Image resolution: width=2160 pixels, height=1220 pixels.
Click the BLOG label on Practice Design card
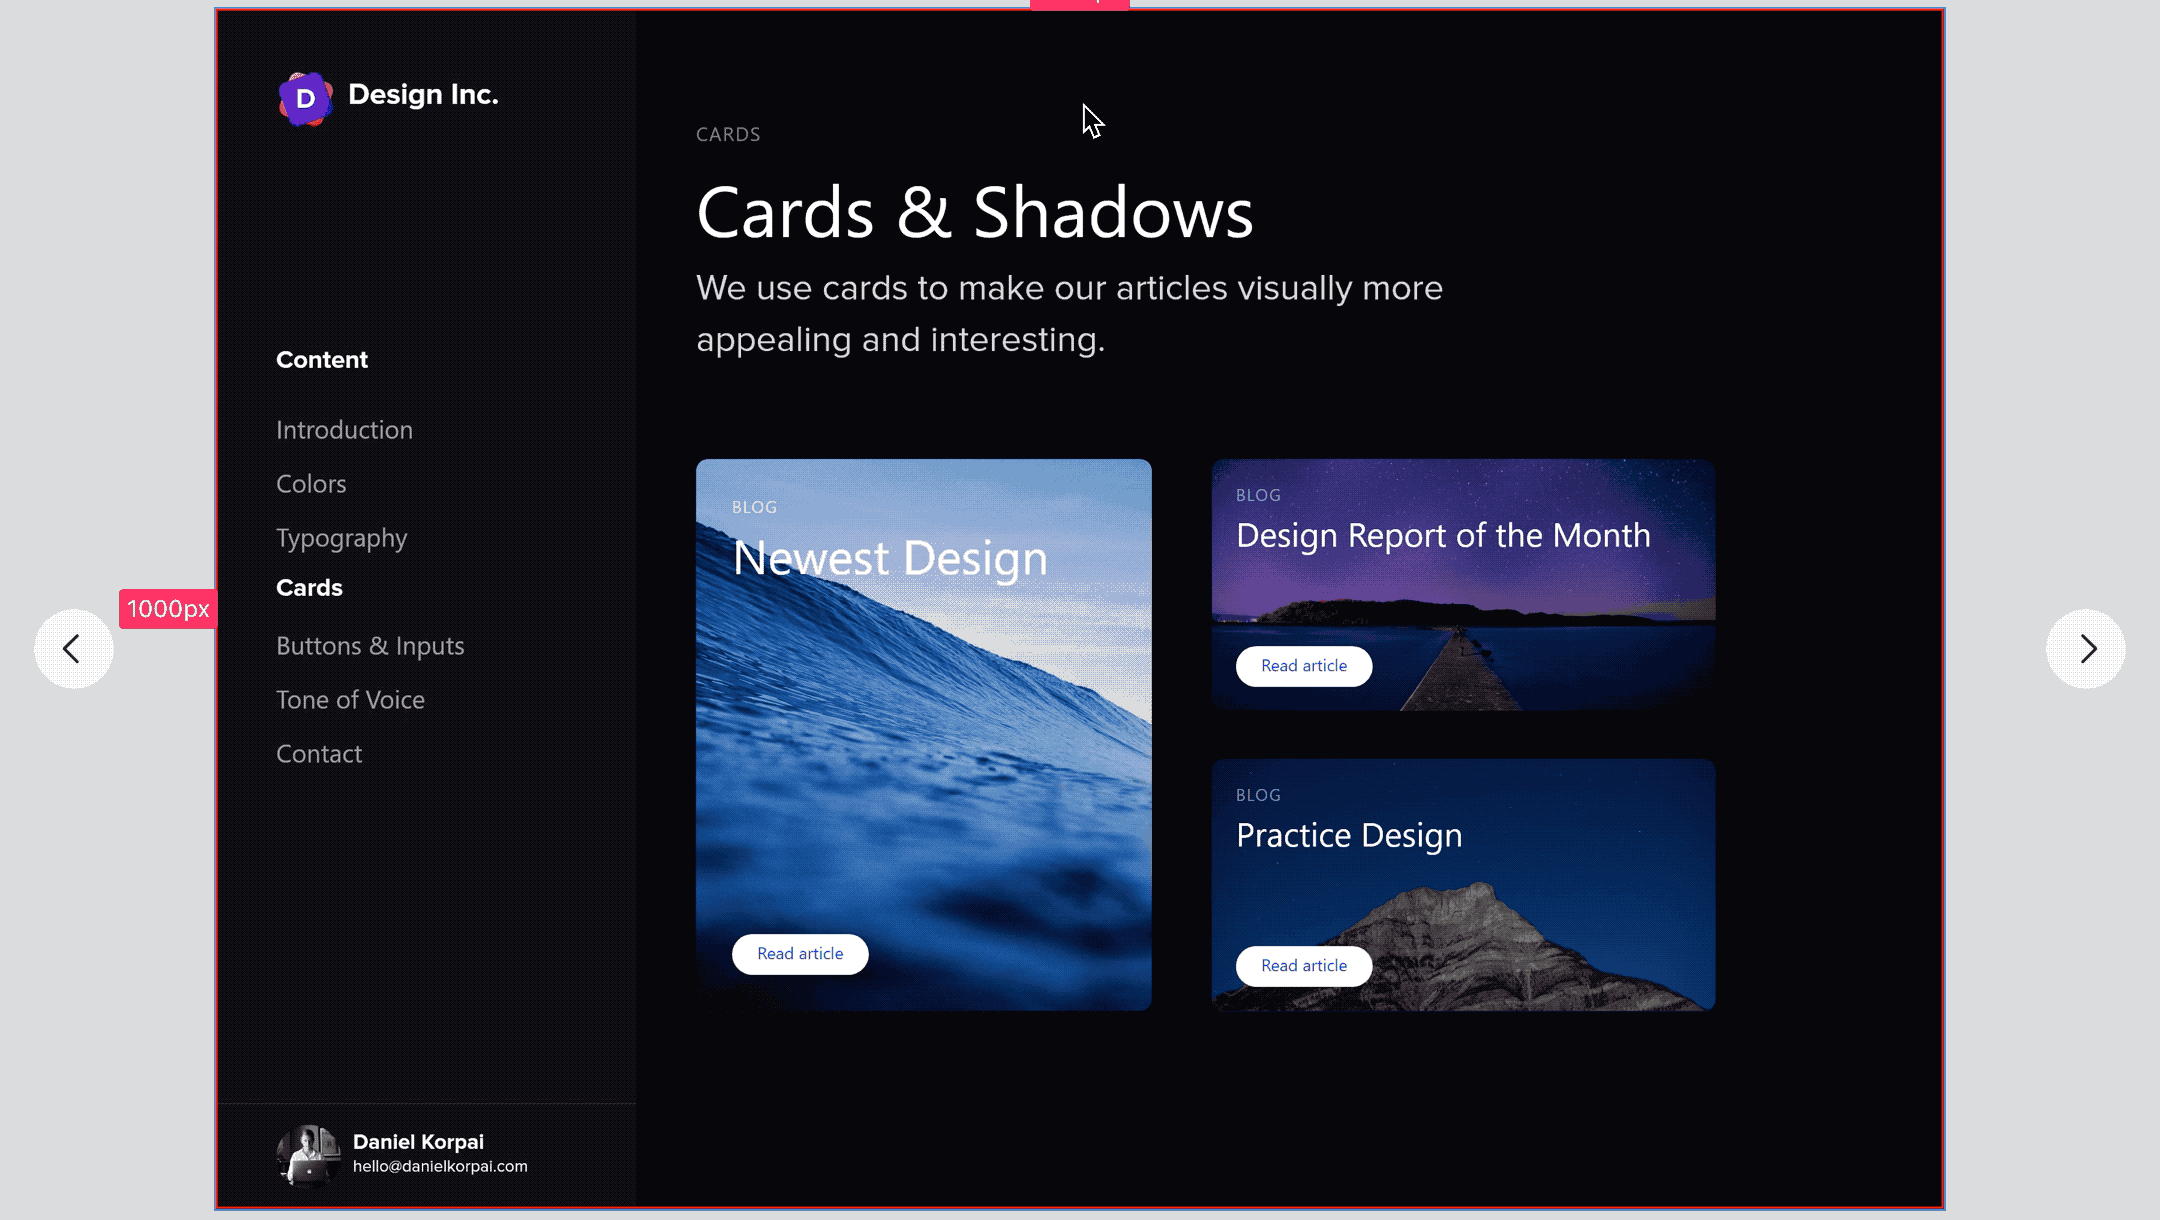[1258, 794]
